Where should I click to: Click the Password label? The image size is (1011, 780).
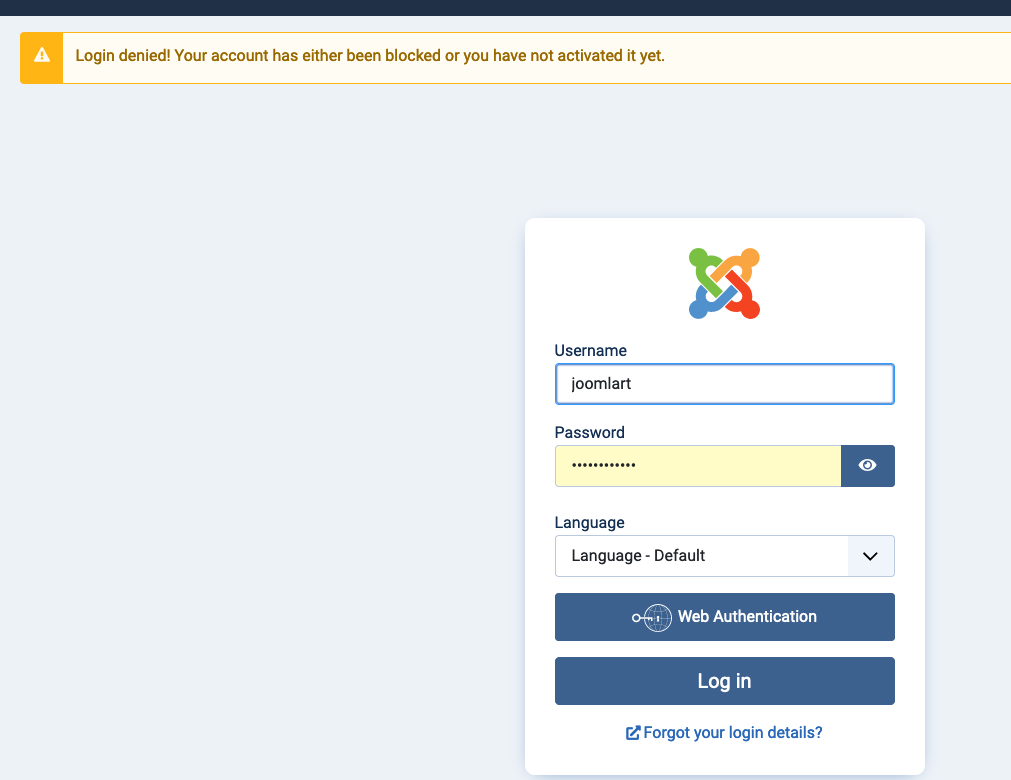coord(589,432)
